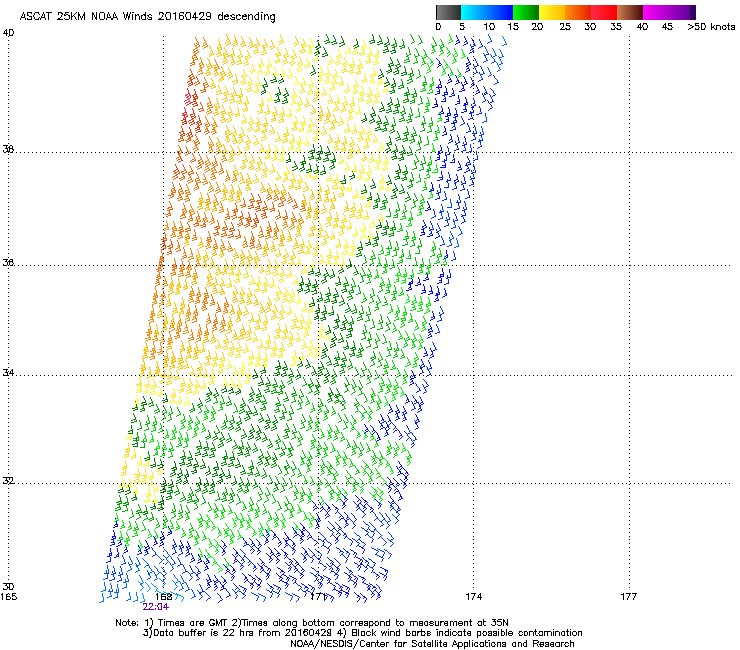
Task: Pick the red 30-35 knots color segment
Action: point(604,12)
